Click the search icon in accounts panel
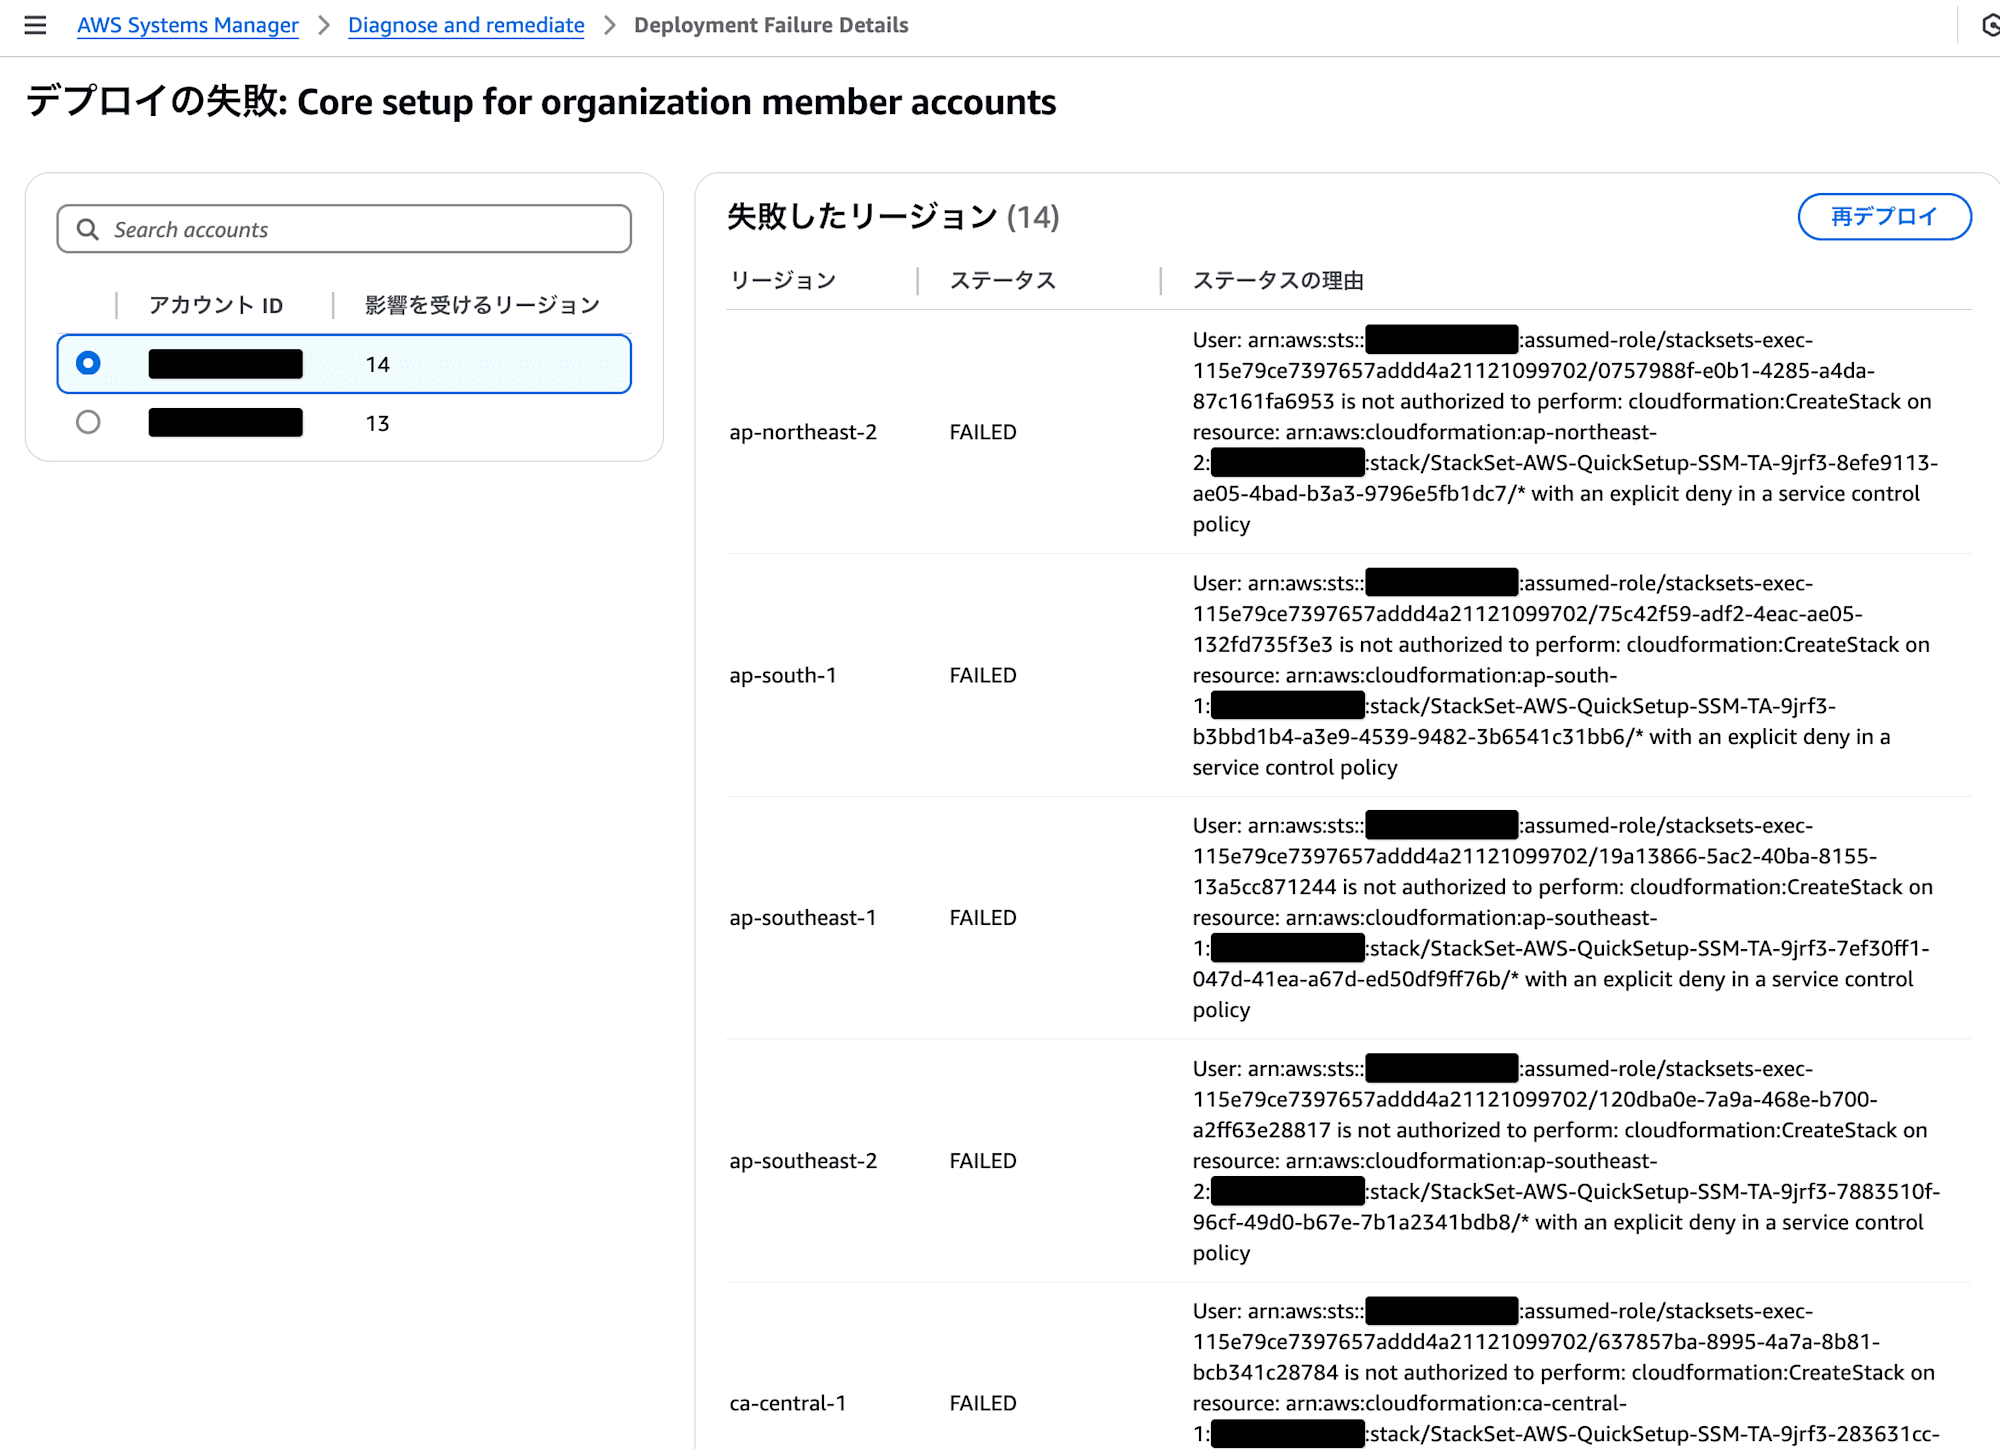Screen dimensions: 2000x1449 tap(89, 230)
